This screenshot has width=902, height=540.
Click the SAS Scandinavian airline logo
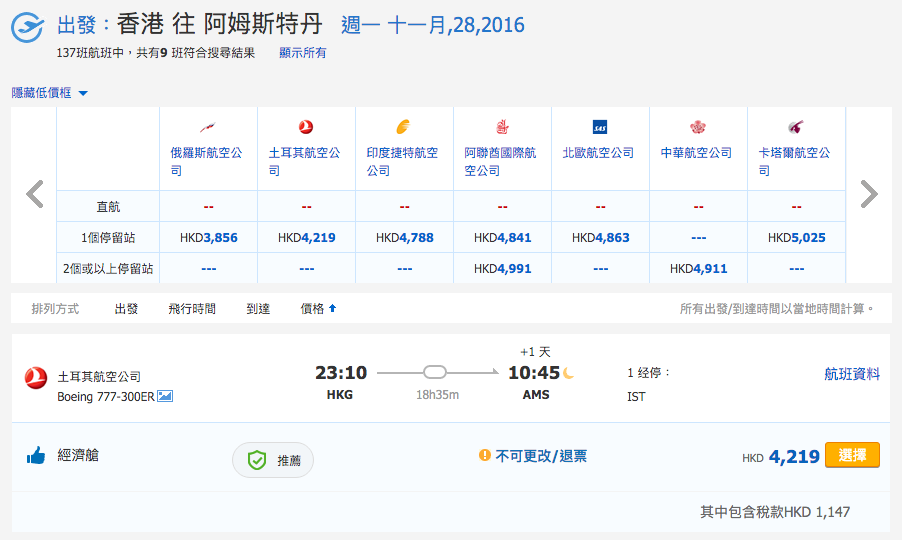[600, 127]
